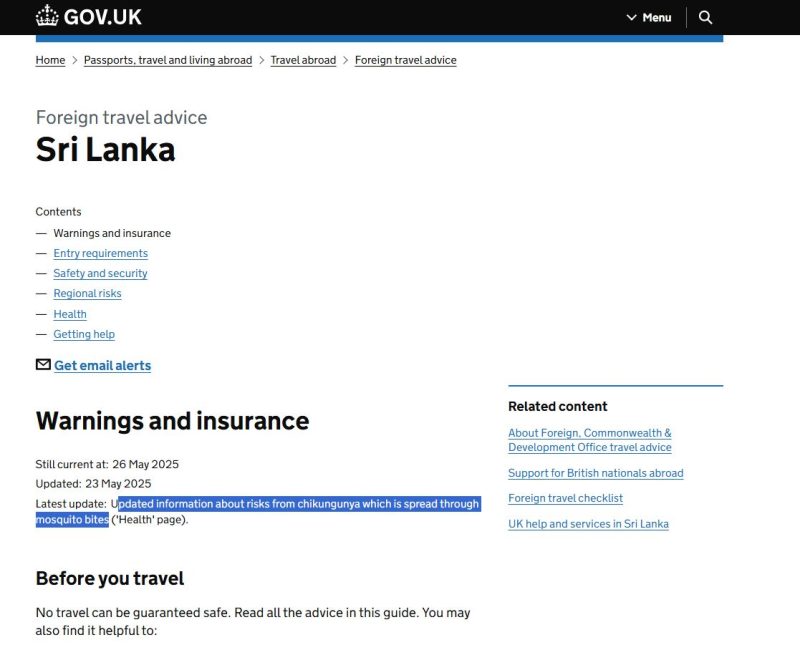
Task: Jump to Entry requirements section
Action: pos(100,253)
